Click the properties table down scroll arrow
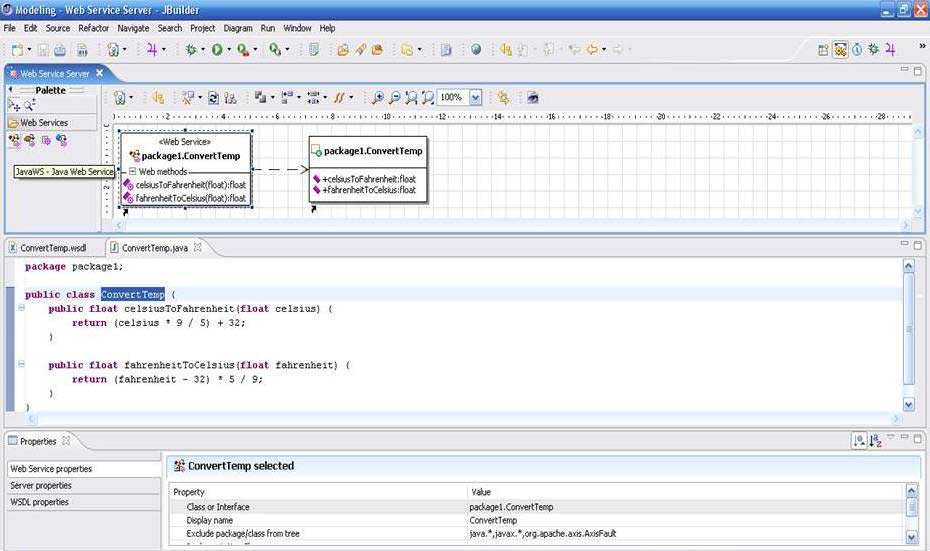This screenshot has height=551, width=930. [x=912, y=537]
